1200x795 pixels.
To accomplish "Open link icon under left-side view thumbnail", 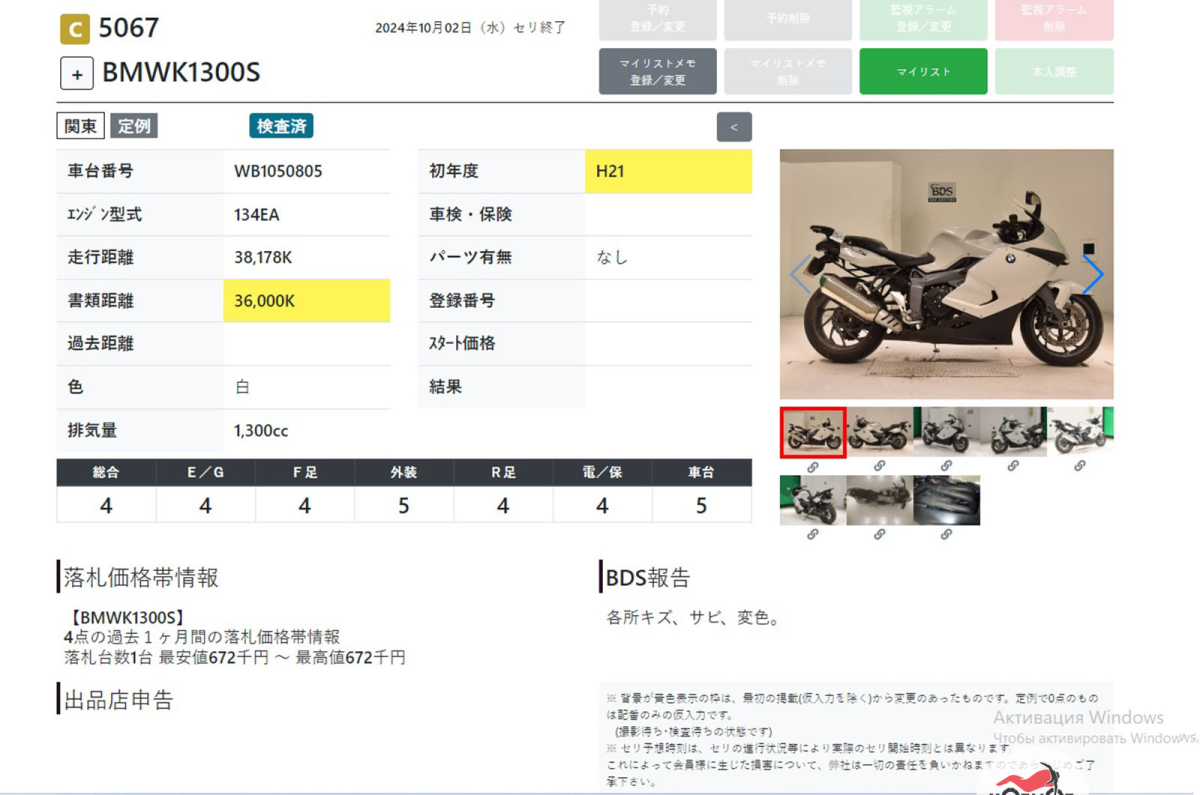I will coord(880,466).
